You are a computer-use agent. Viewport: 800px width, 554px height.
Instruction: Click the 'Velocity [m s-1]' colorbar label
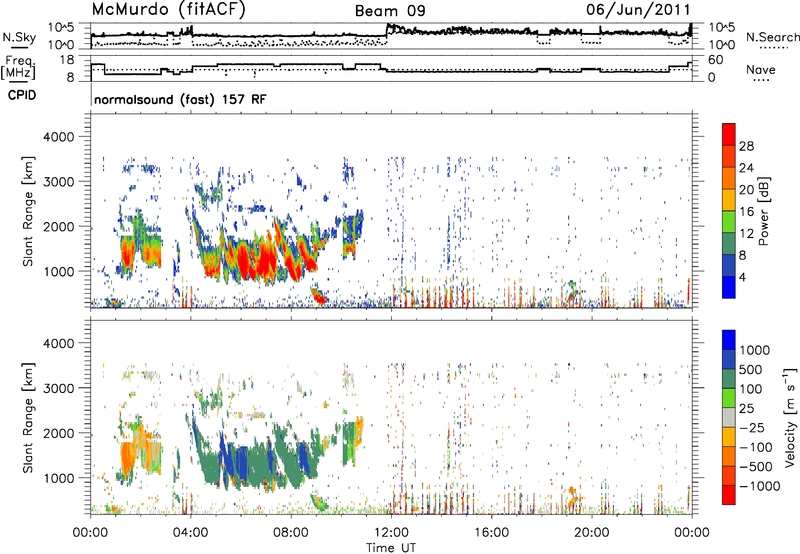(x=790, y=417)
